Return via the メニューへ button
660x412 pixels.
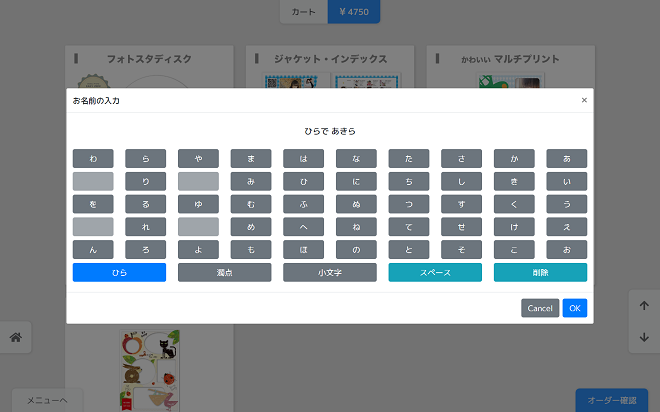click(x=47, y=400)
